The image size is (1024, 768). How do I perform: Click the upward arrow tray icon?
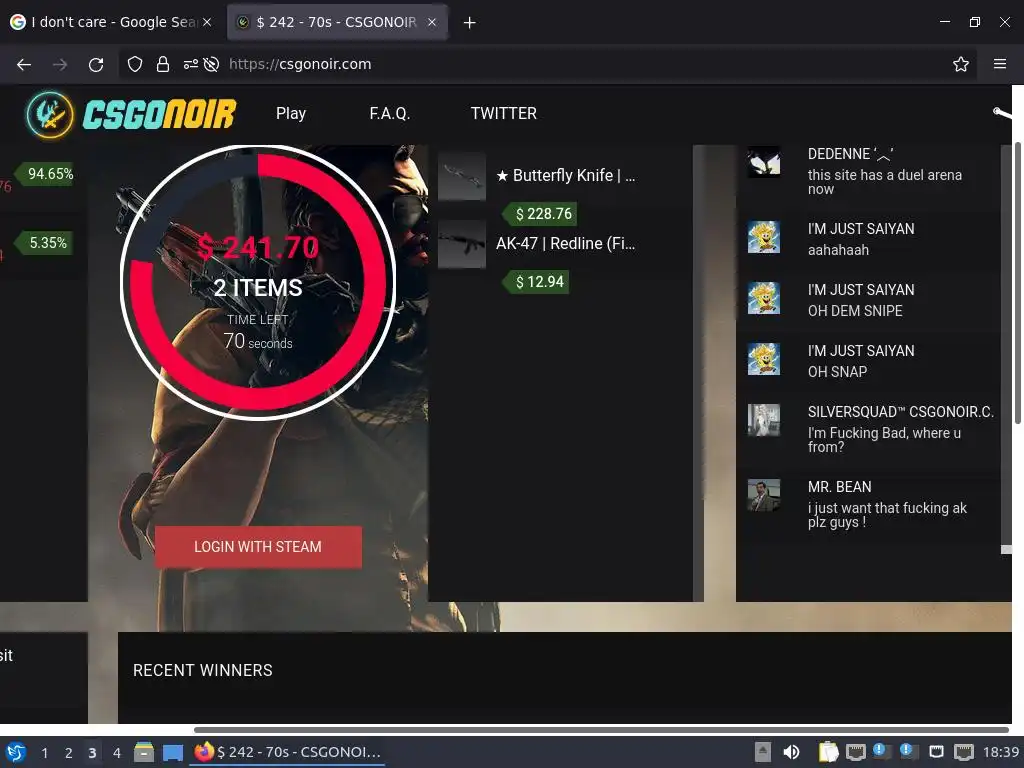click(763, 752)
